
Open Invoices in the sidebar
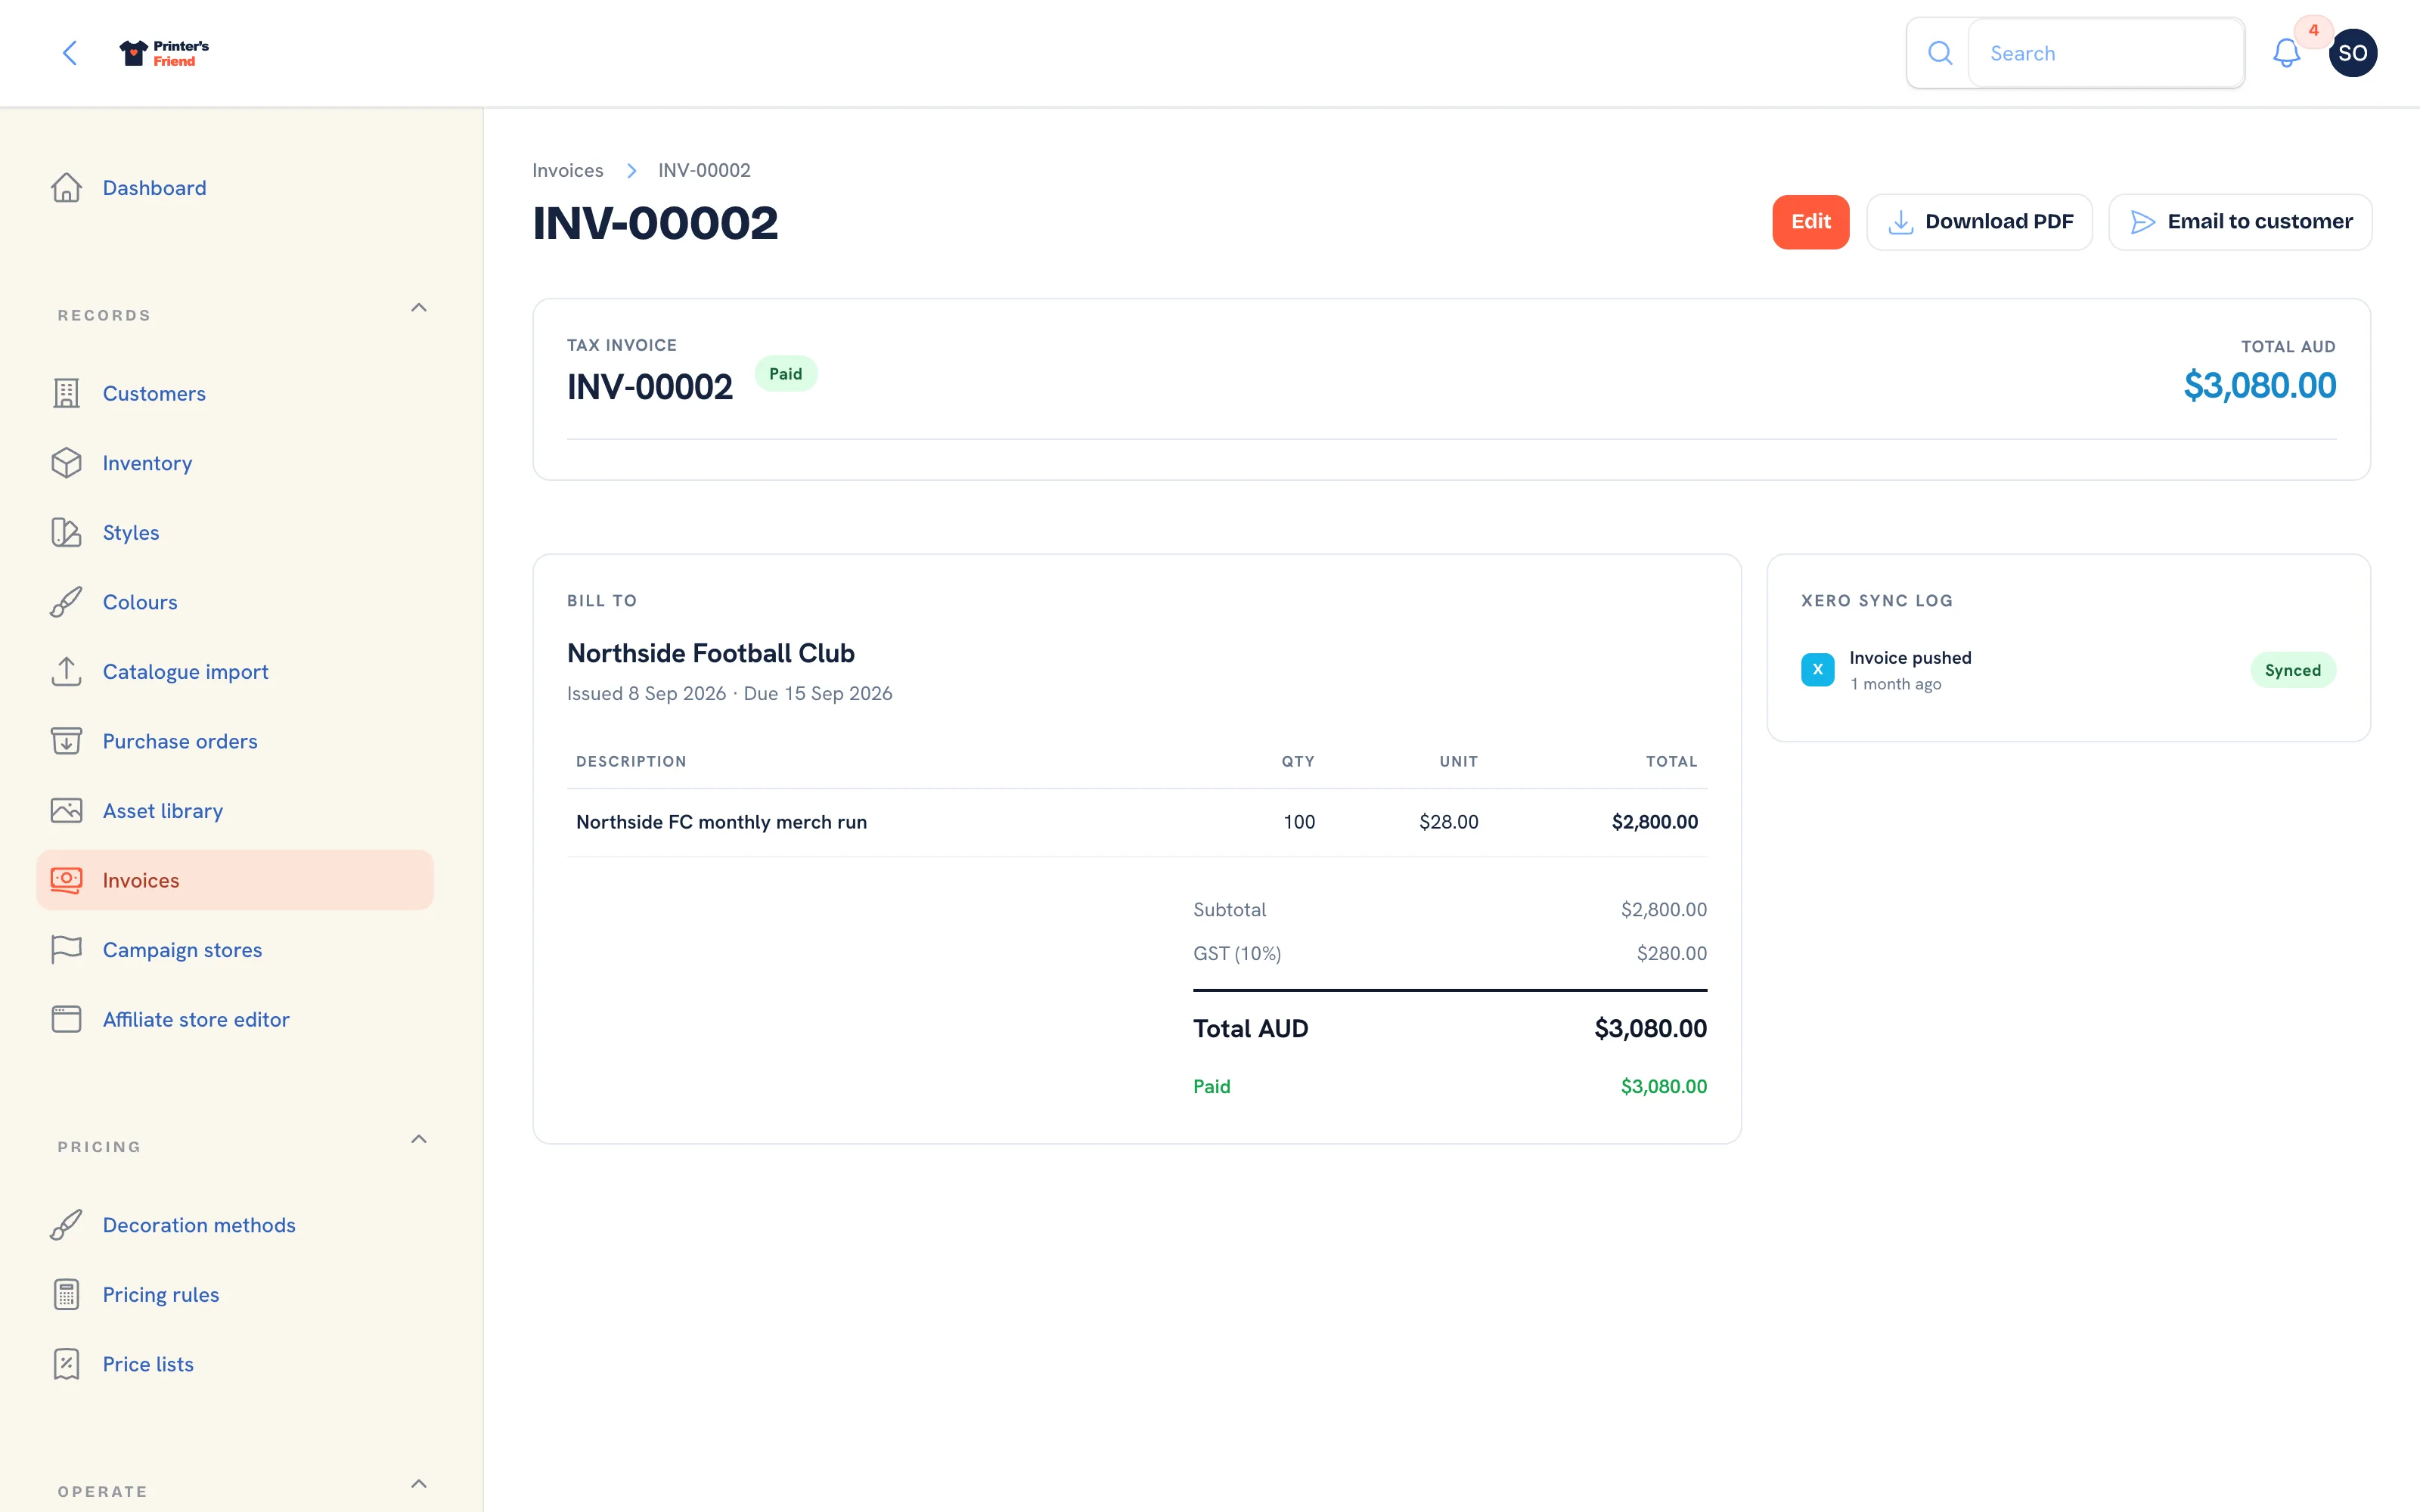235,880
